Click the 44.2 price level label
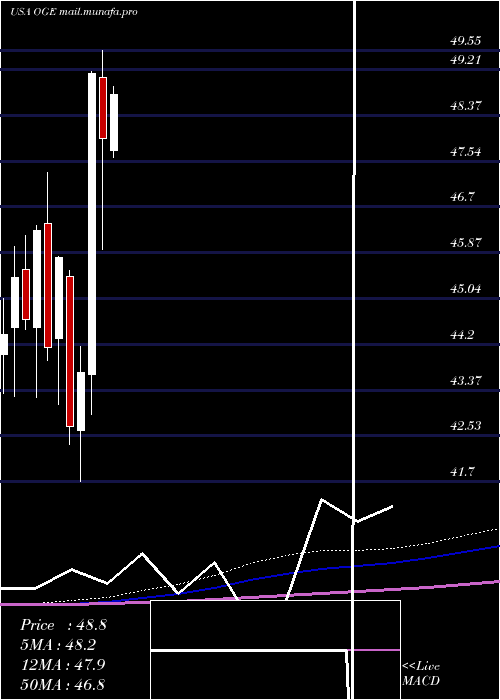 [x=462, y=335]
